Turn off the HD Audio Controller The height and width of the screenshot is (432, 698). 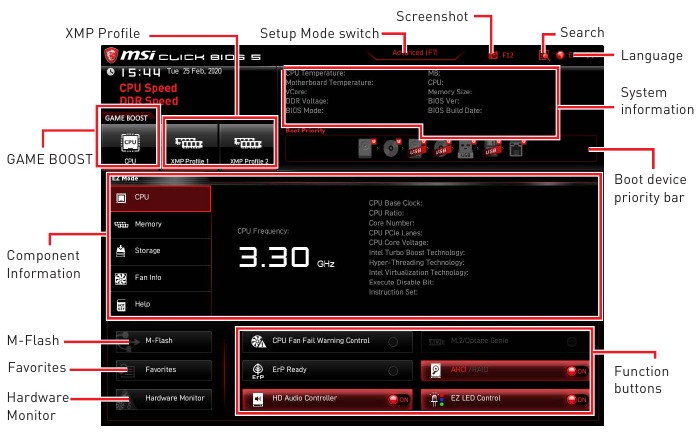(327, 399)
